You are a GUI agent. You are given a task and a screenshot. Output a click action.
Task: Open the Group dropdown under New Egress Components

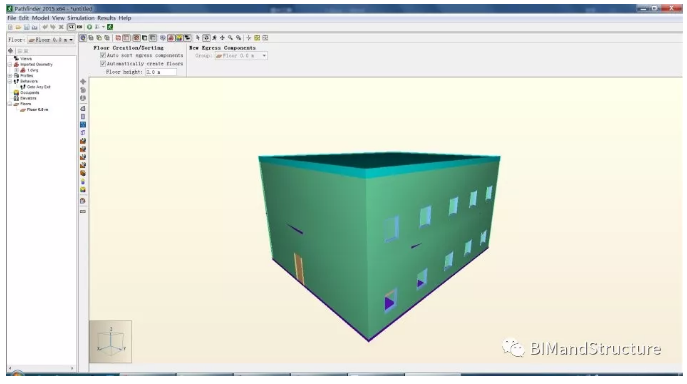[x=241, y=56]
